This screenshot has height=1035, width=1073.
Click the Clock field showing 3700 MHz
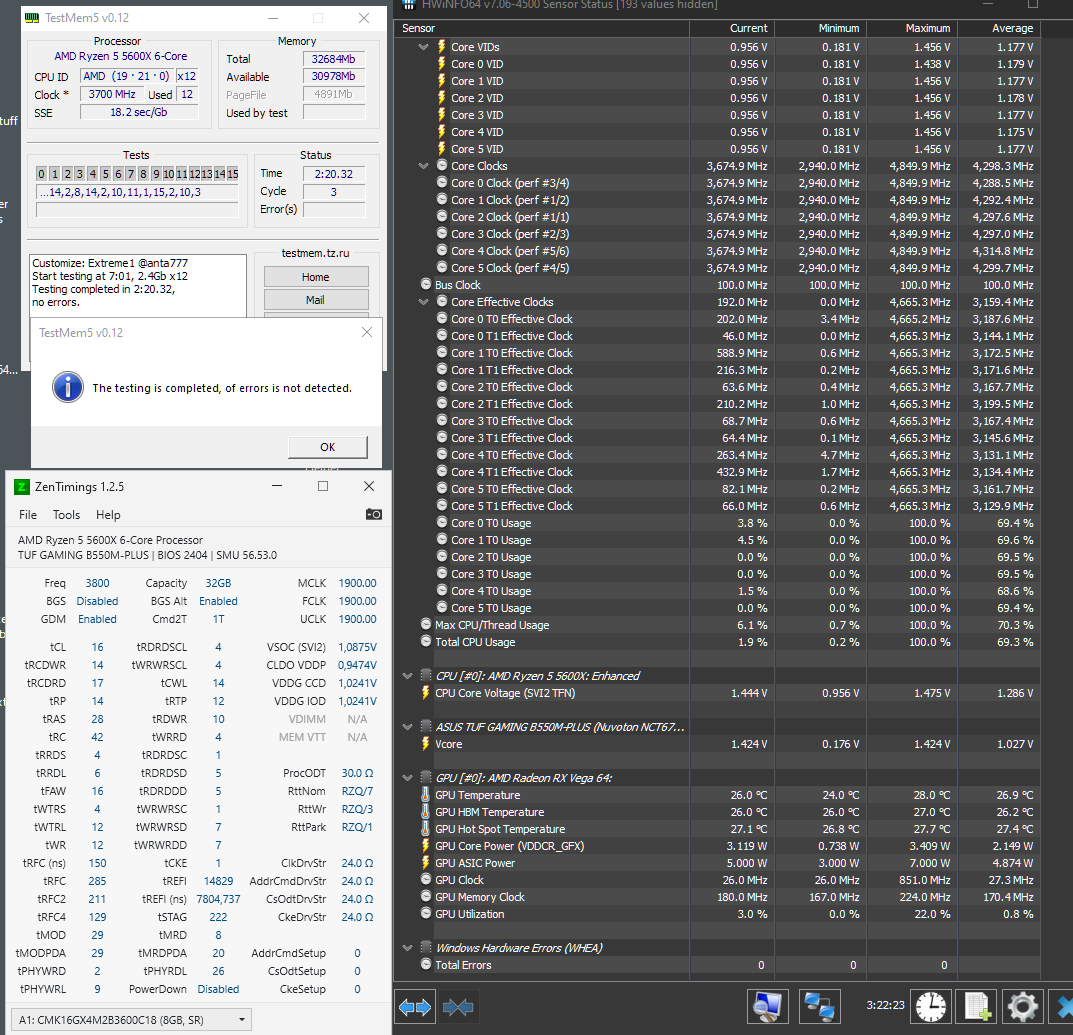pos(112,94)
